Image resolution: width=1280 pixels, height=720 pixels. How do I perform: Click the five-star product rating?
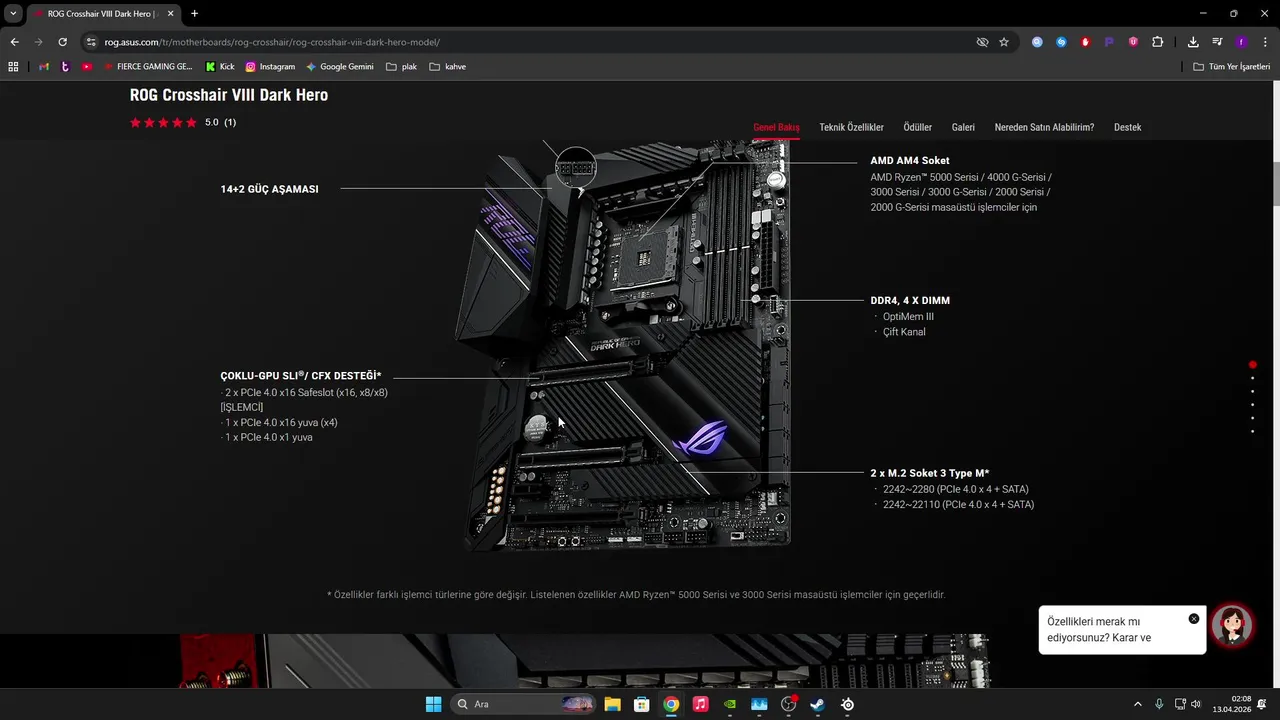[163, 122]
